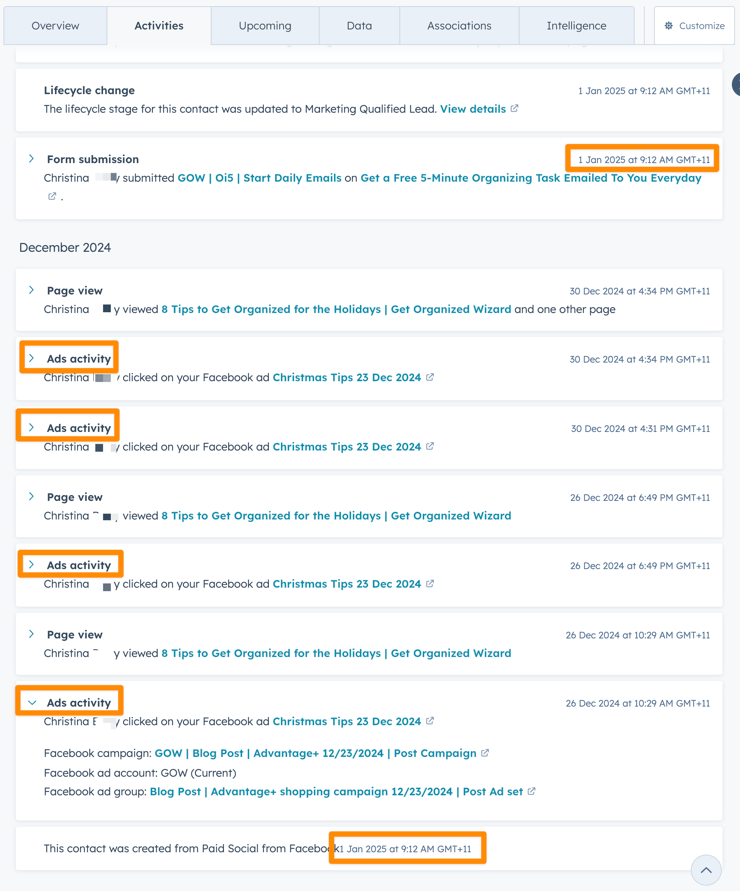Expand the Form submission entry

point(32,159)
